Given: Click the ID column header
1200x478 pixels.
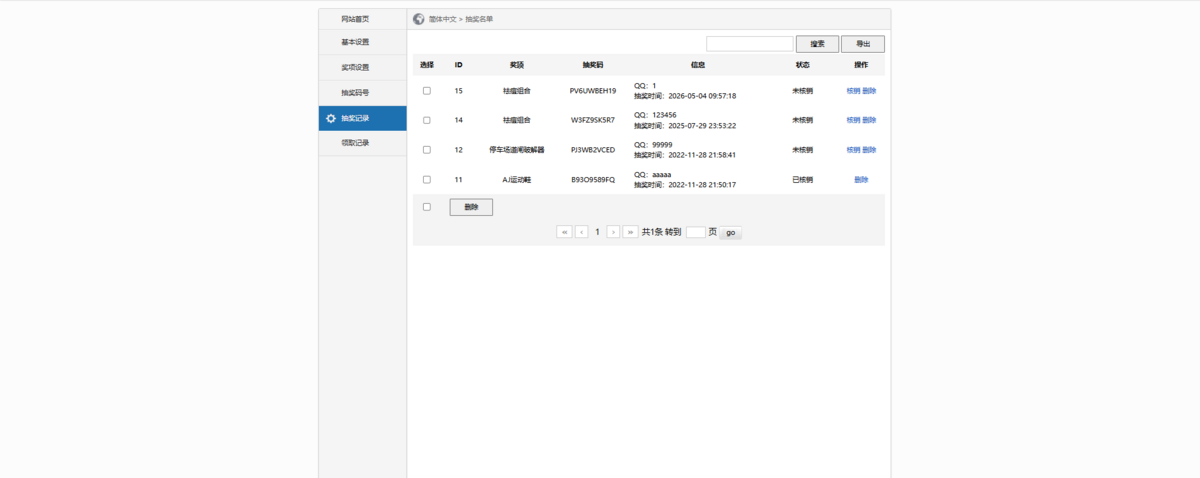Looking at the screenshot, I should click(x=458, y=65).
